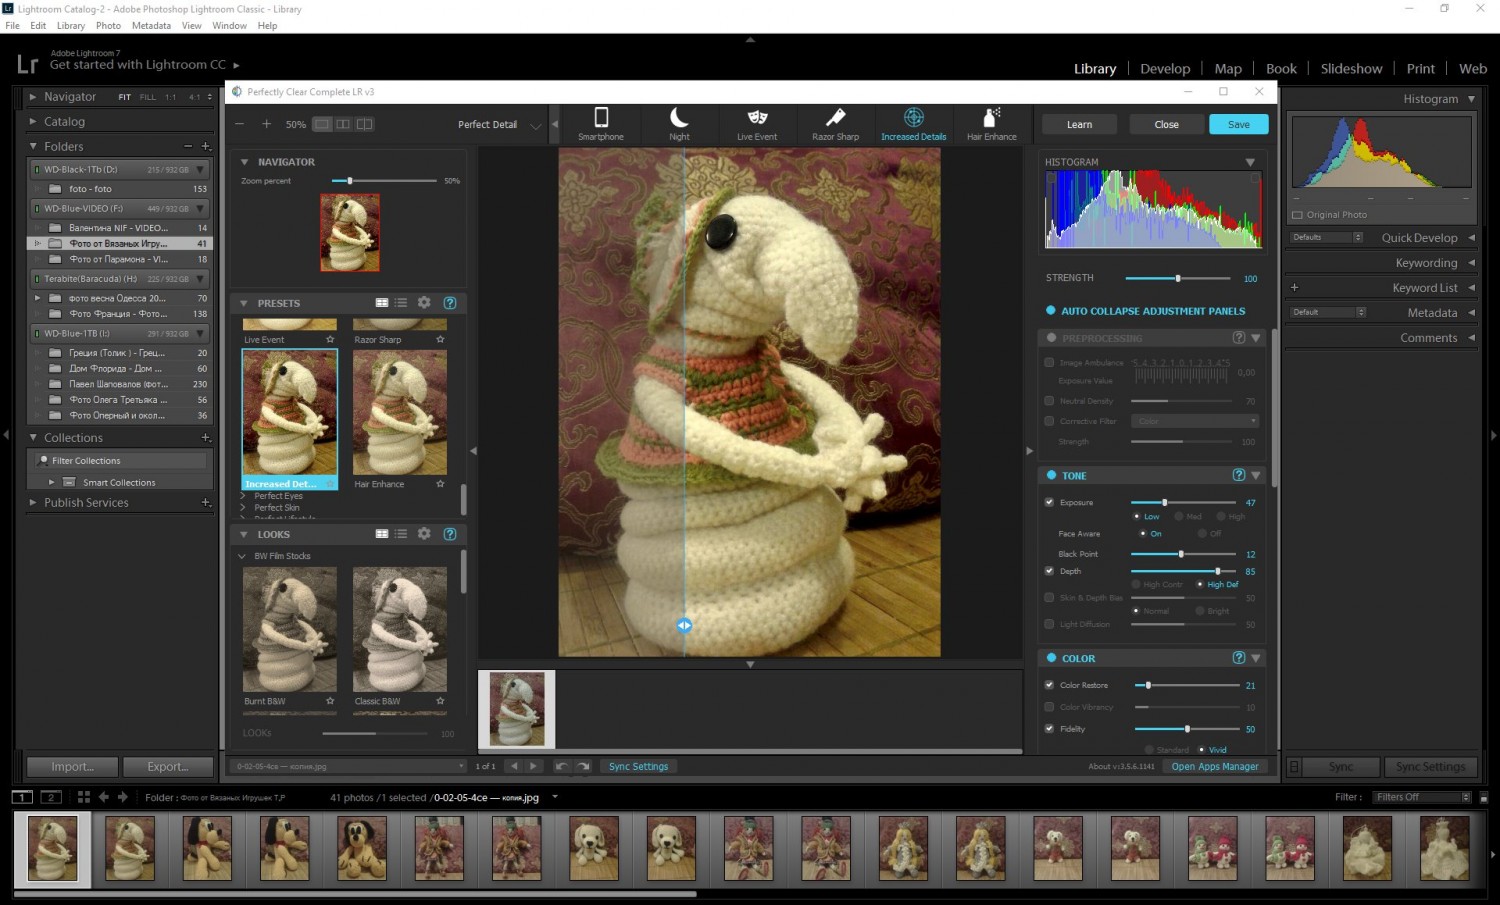Click Sync Settings in plugin footer

pyautogui.click(x=638, y=766)
